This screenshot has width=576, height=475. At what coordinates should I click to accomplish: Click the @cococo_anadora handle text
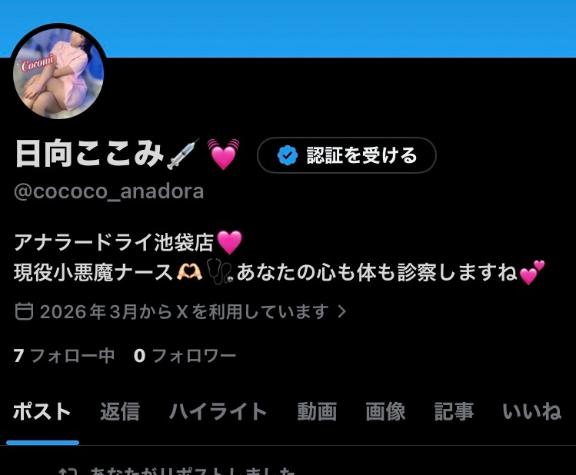coord(109,191)
